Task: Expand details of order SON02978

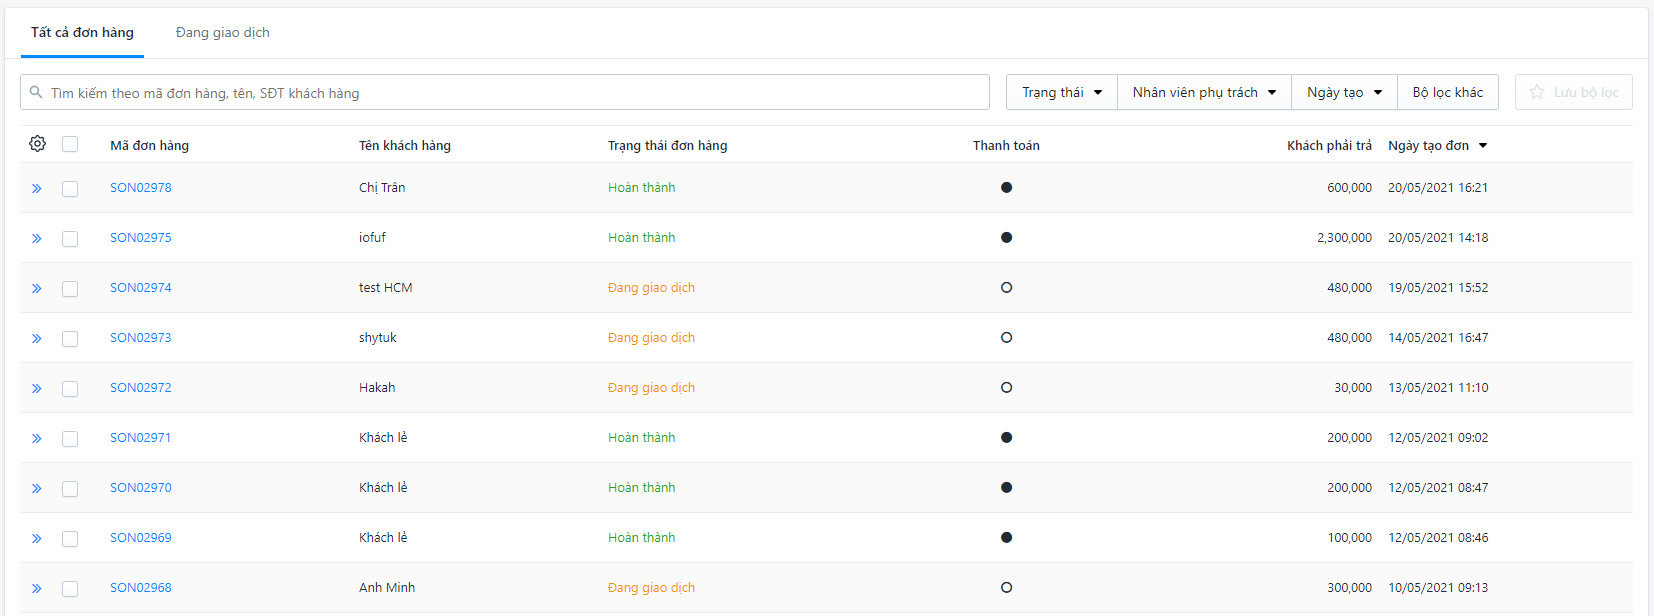Action: coord(37,188)
